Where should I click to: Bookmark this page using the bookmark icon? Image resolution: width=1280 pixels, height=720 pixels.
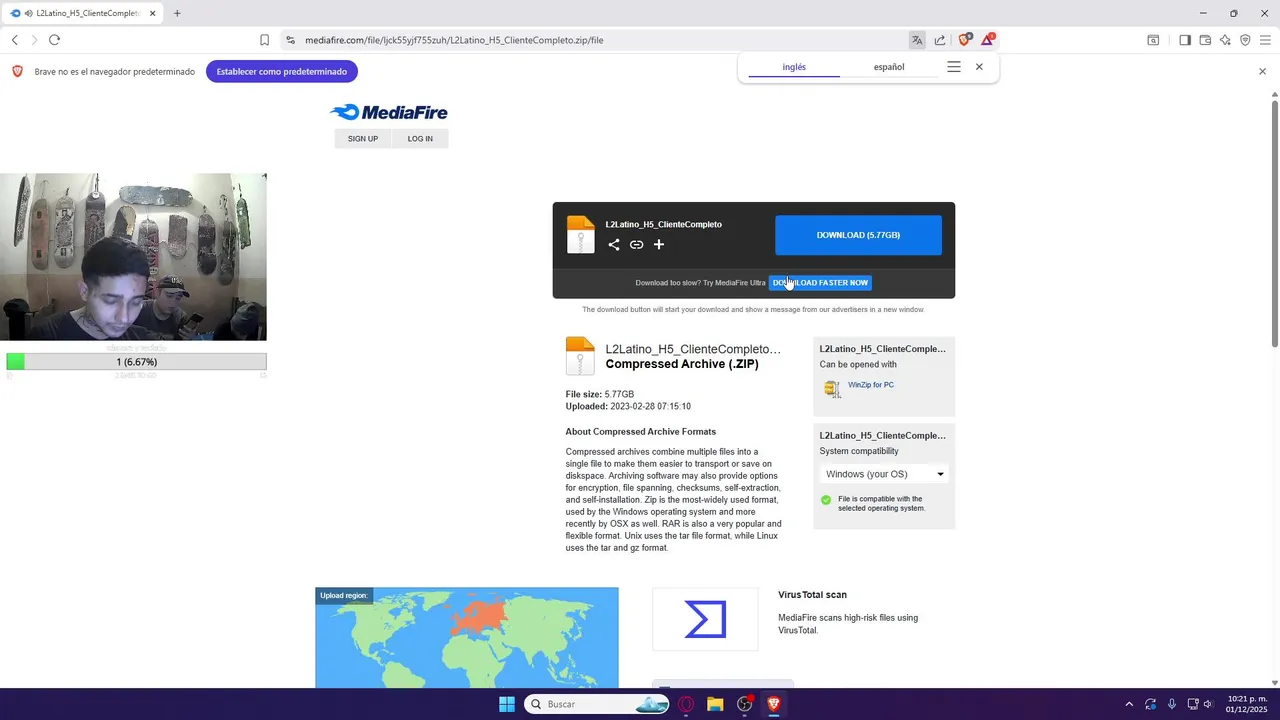[x=264, y=40]
